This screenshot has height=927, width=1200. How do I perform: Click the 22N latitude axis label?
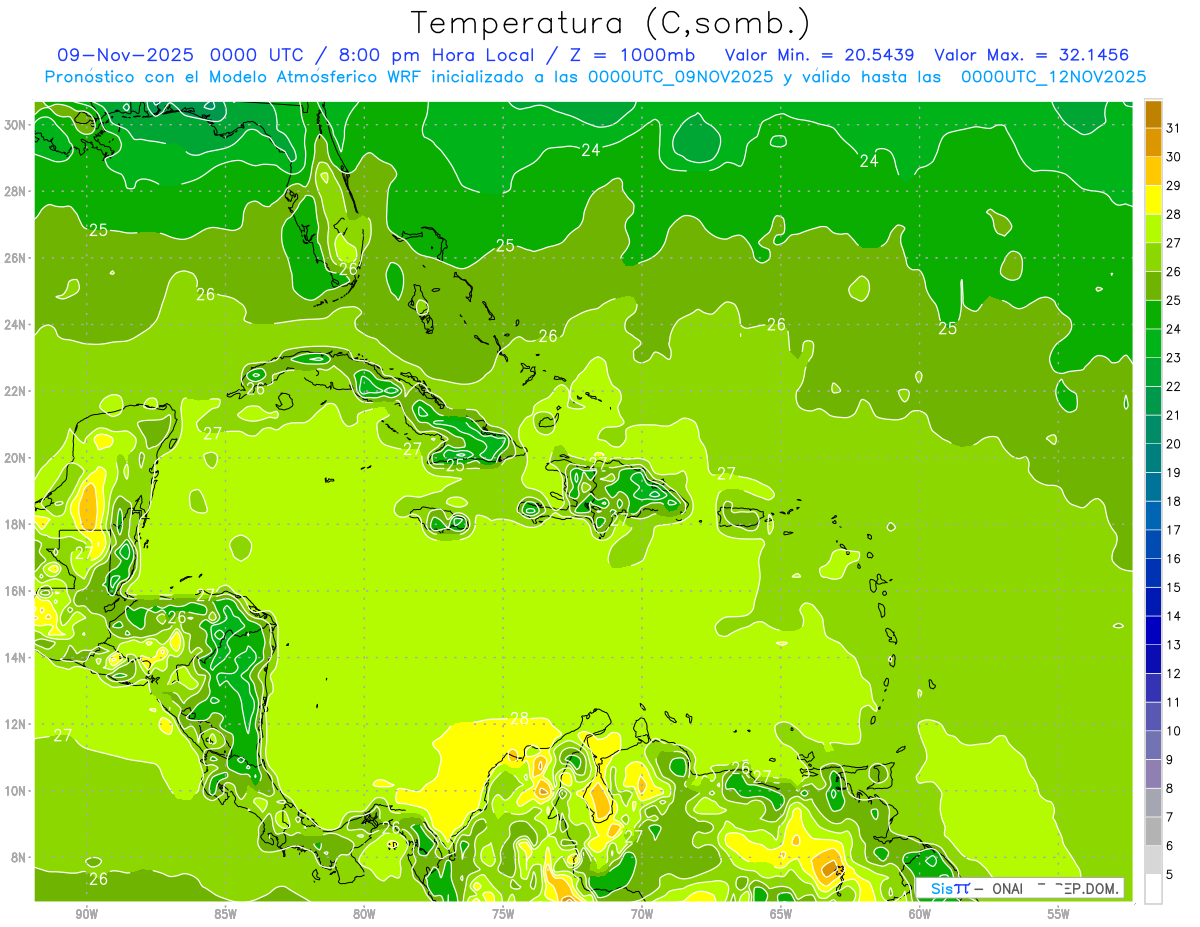[x=15, y=391]
